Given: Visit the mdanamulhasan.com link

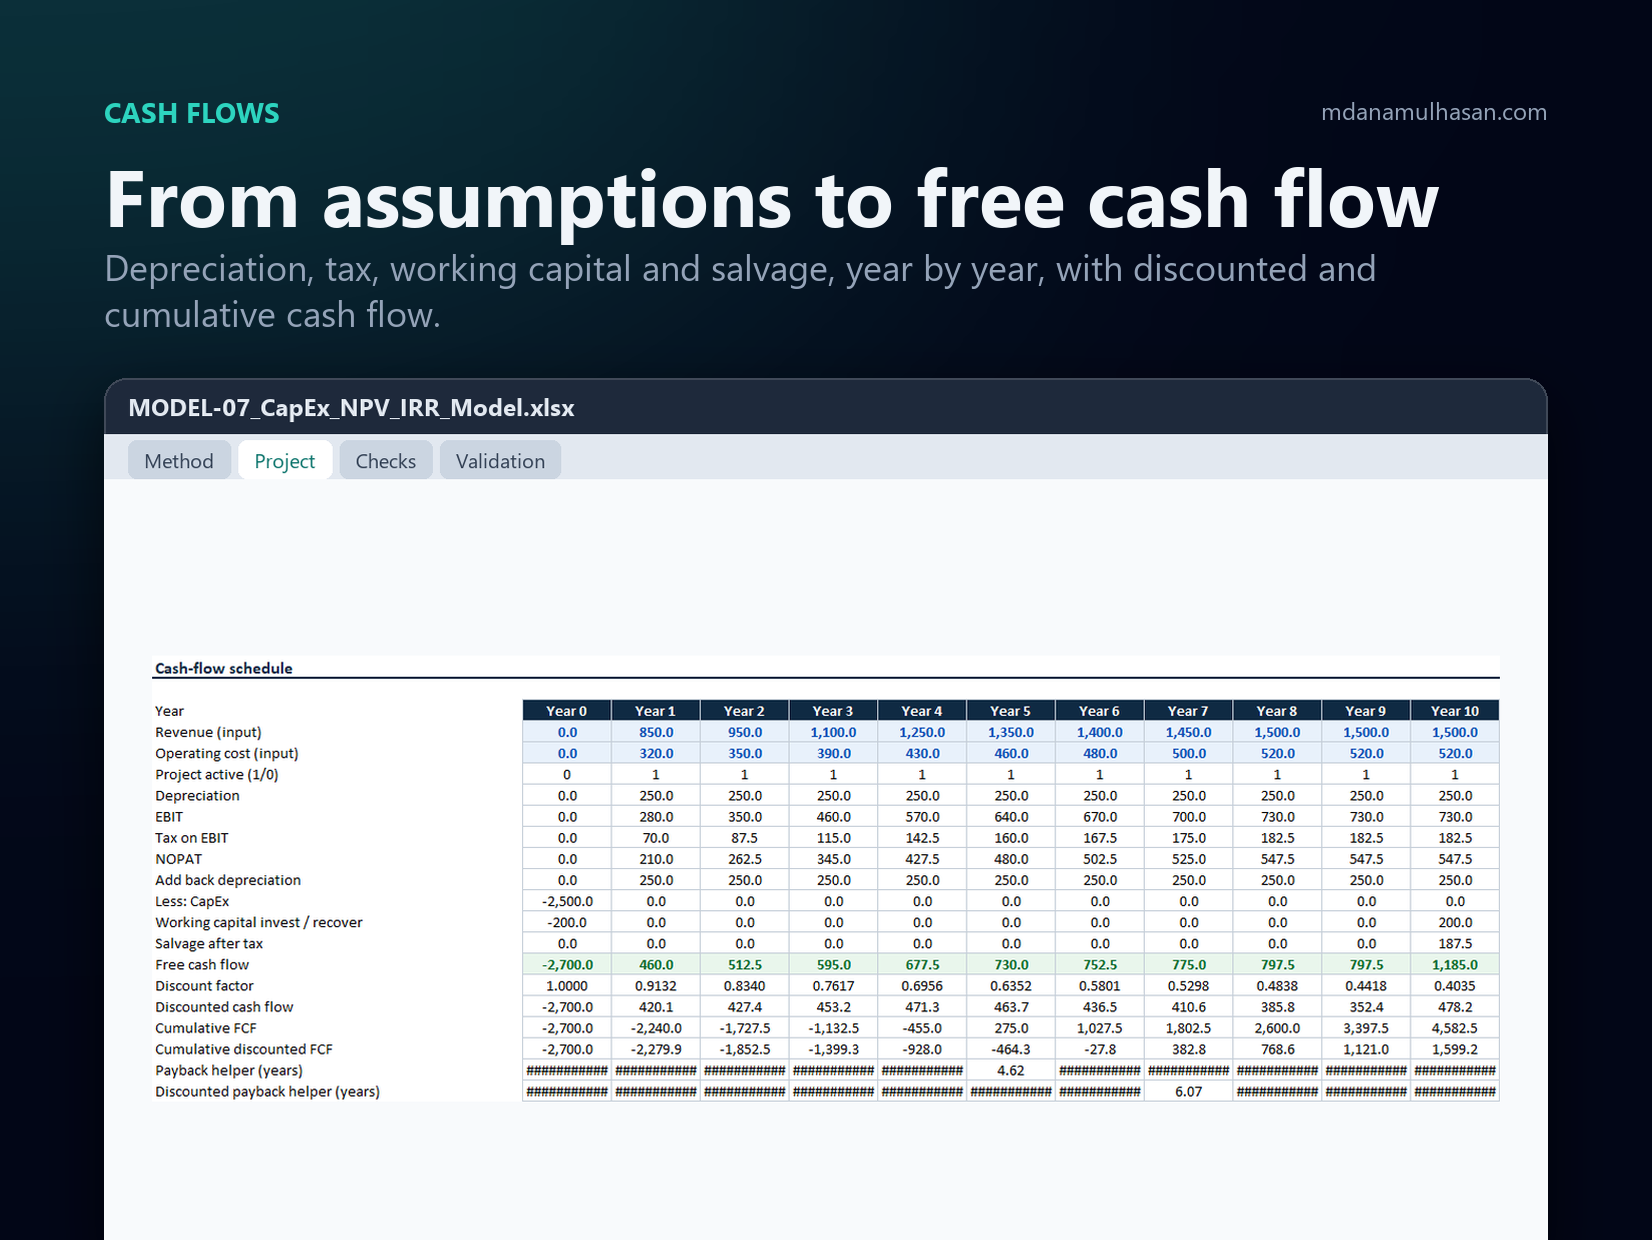Looking at the screenshot, I should (x=1433, y=112).
